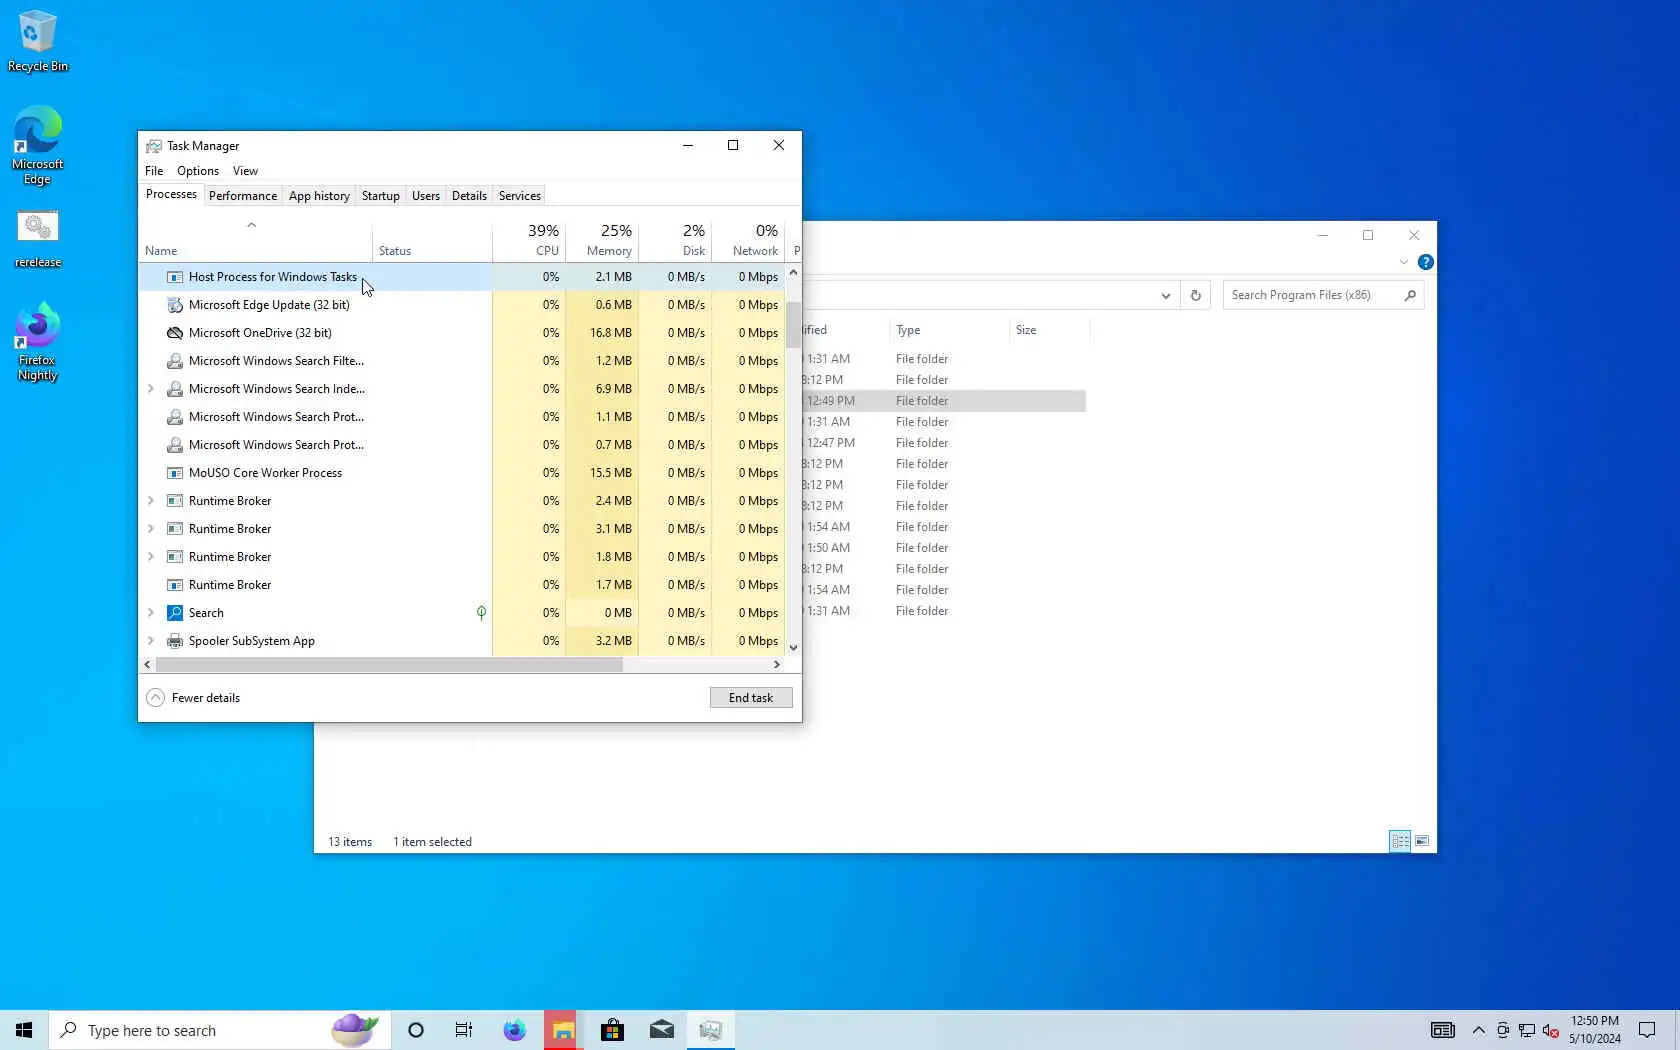Click the Search Program Files (x86) box
Viewport: 1680px width, 1050px height.
point(1323,295)
